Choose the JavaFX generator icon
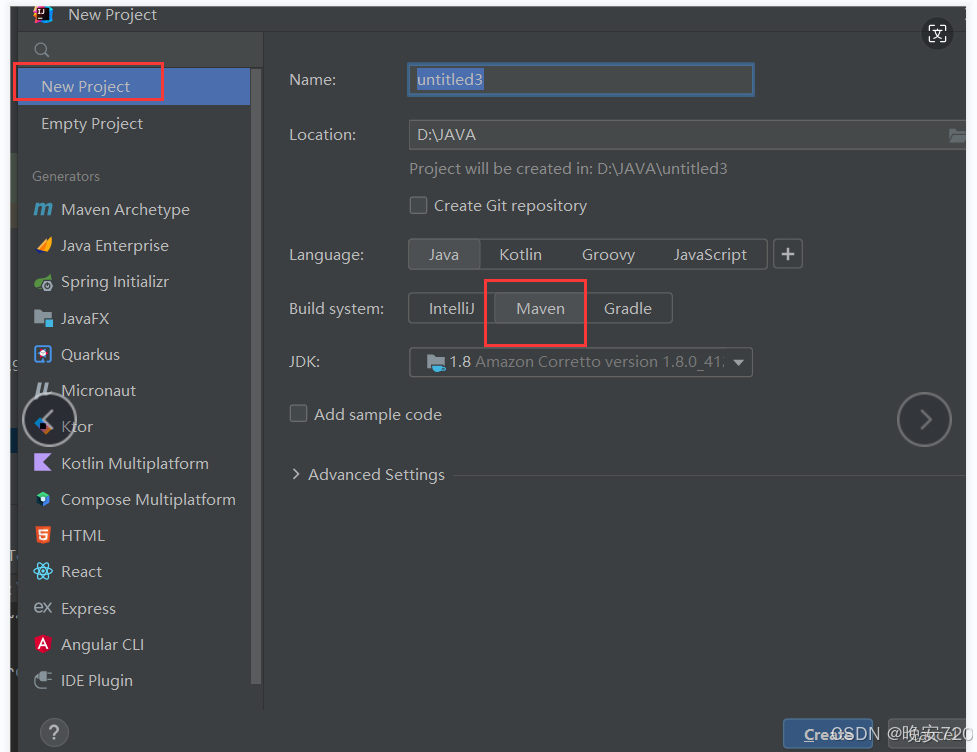This screenshot has height=752, width=977. (43, 318)
